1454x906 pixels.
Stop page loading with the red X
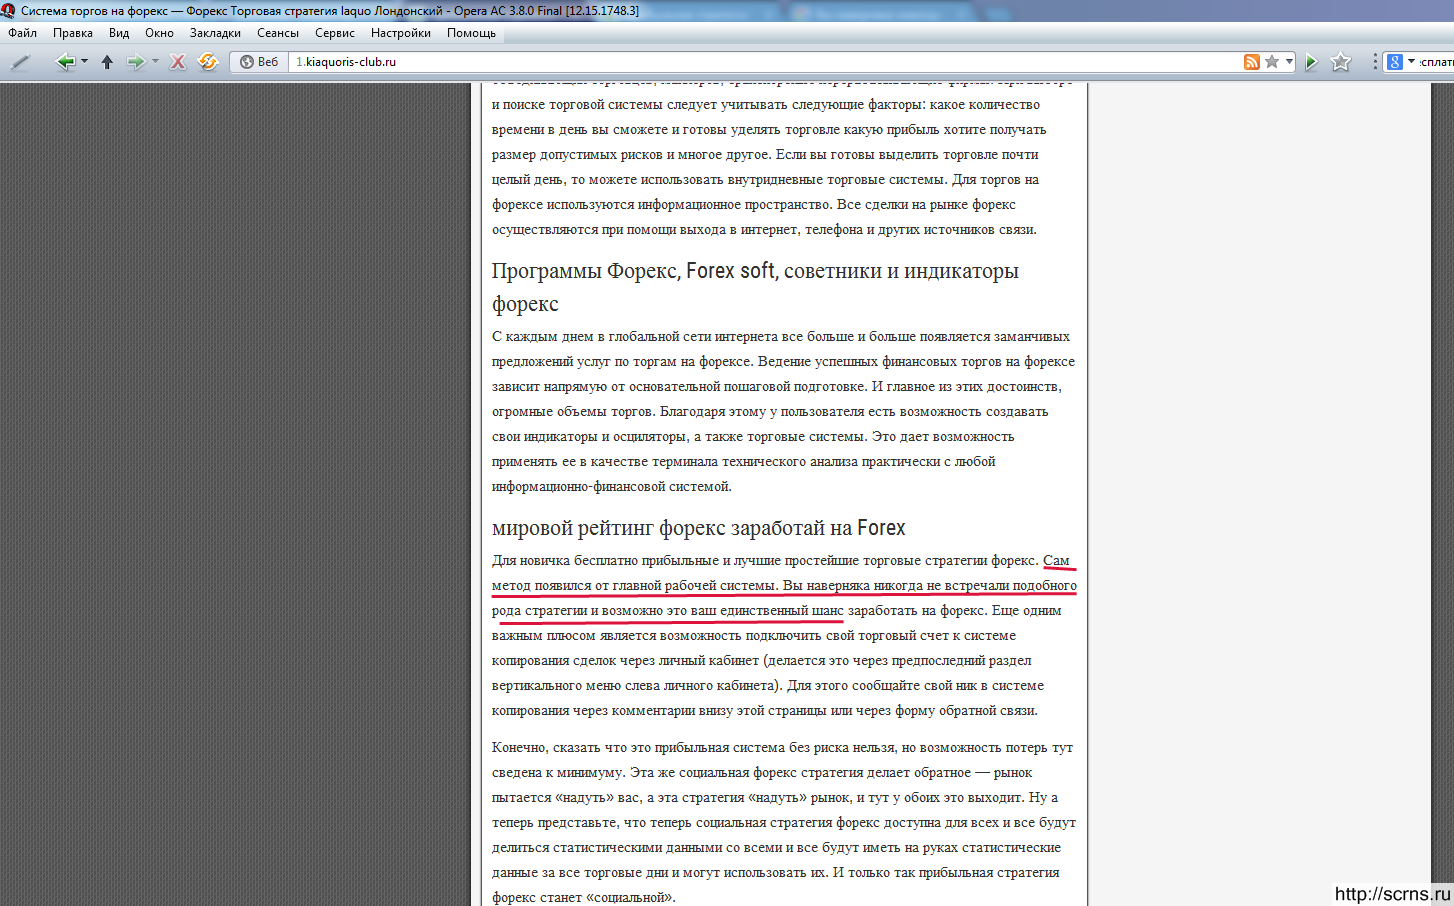tap(178, 62)
